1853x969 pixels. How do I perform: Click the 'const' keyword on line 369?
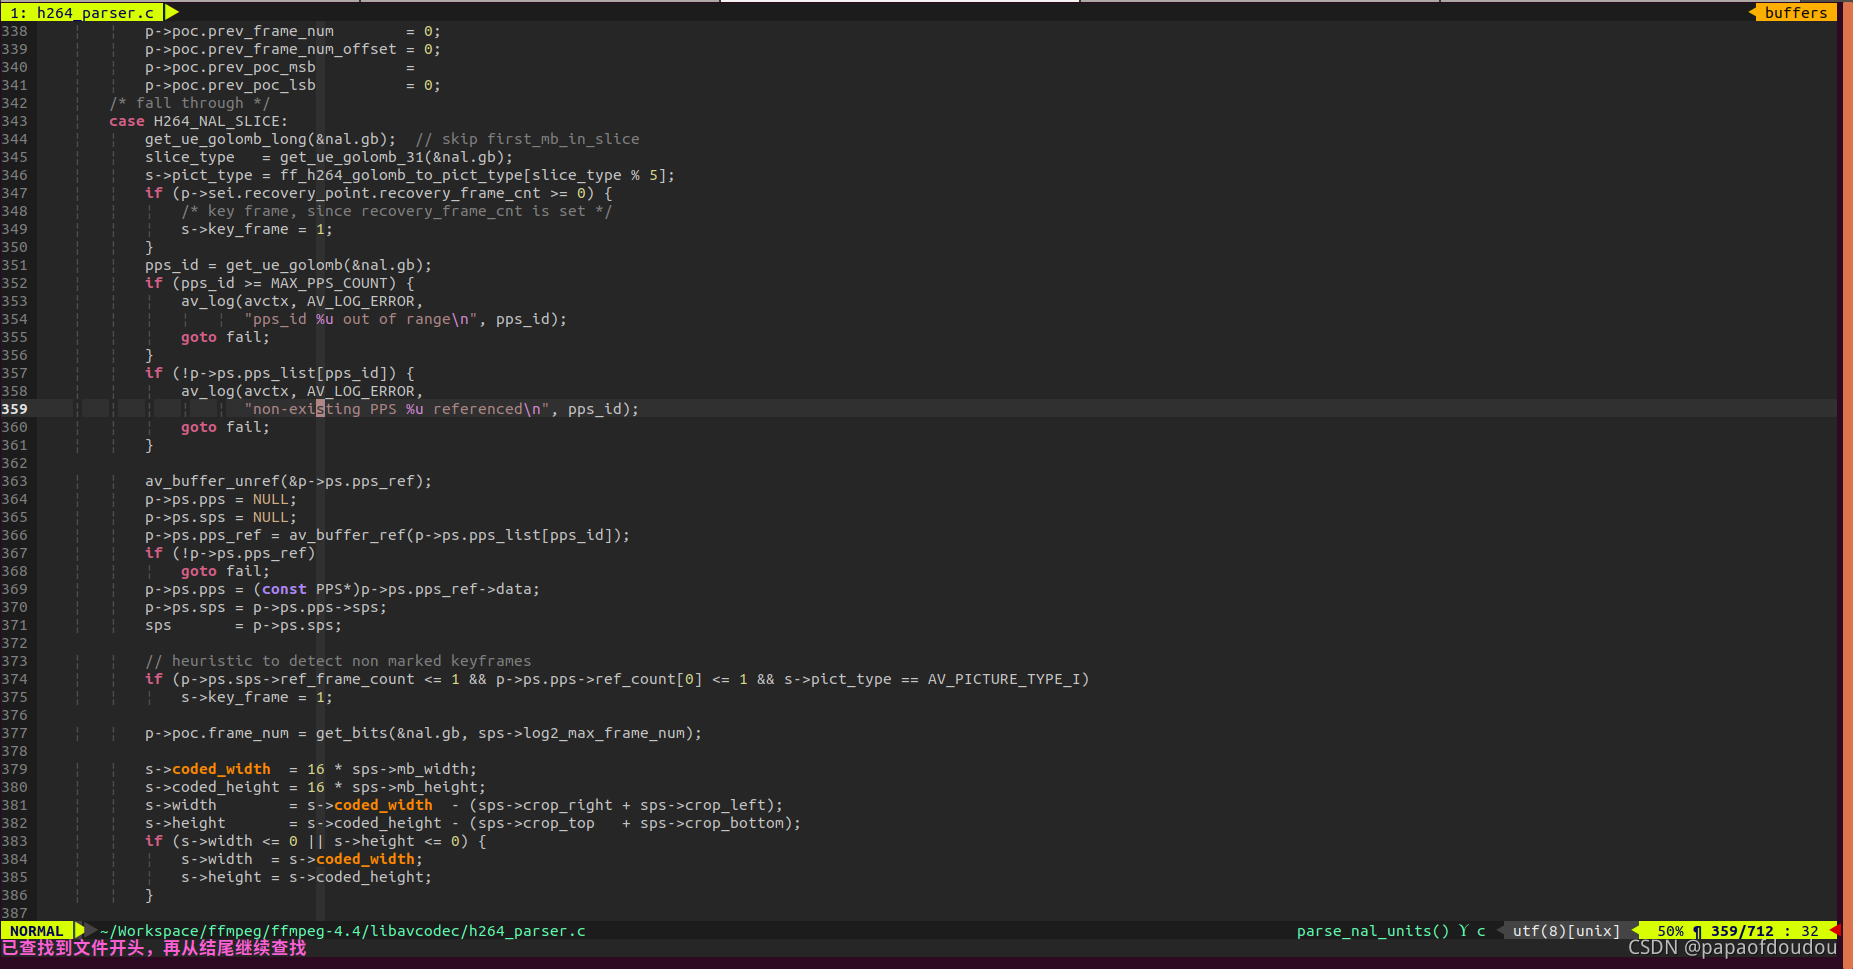[x=284, y=589]
